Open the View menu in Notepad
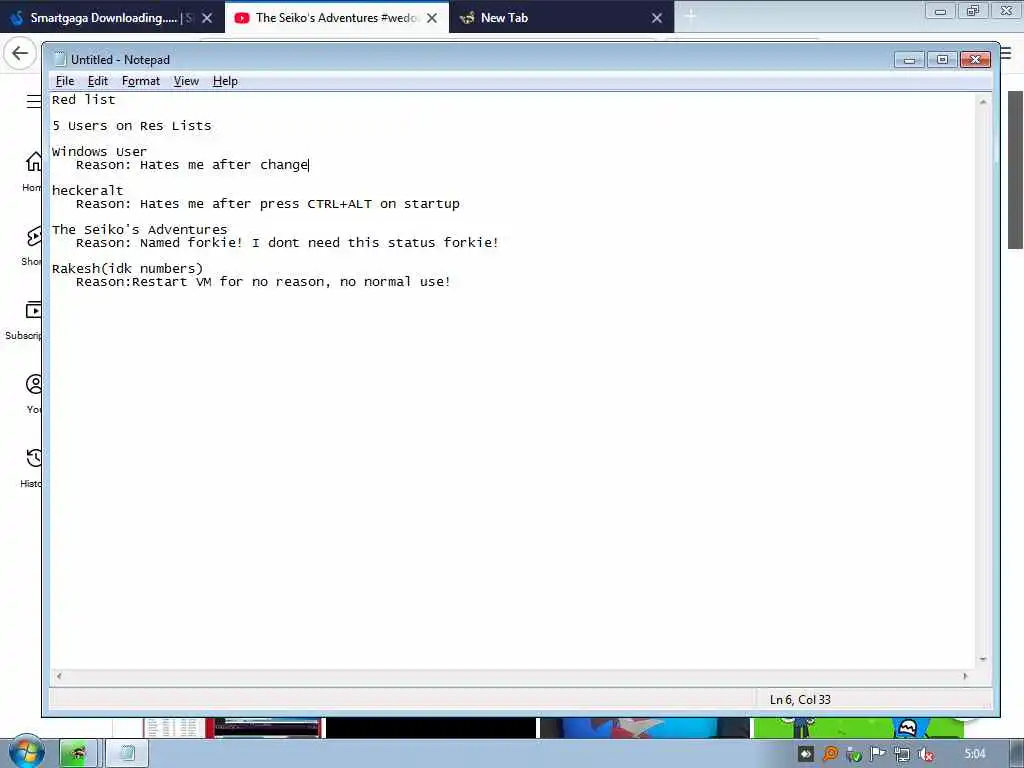This screenshot has height=768, width=1024. coord(186,81)
